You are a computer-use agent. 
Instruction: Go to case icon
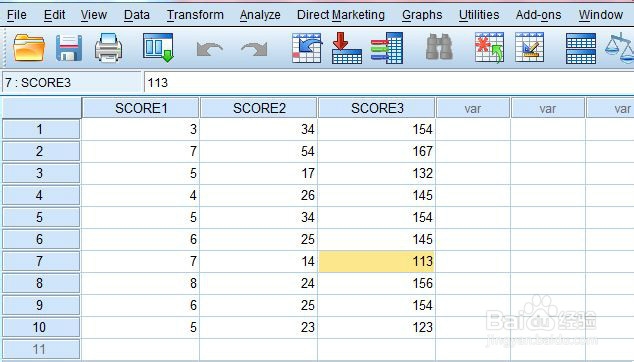click(x=307, y=48)
